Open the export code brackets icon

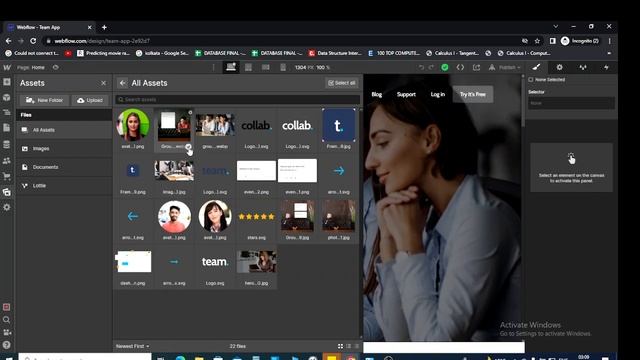click(460, 67)
